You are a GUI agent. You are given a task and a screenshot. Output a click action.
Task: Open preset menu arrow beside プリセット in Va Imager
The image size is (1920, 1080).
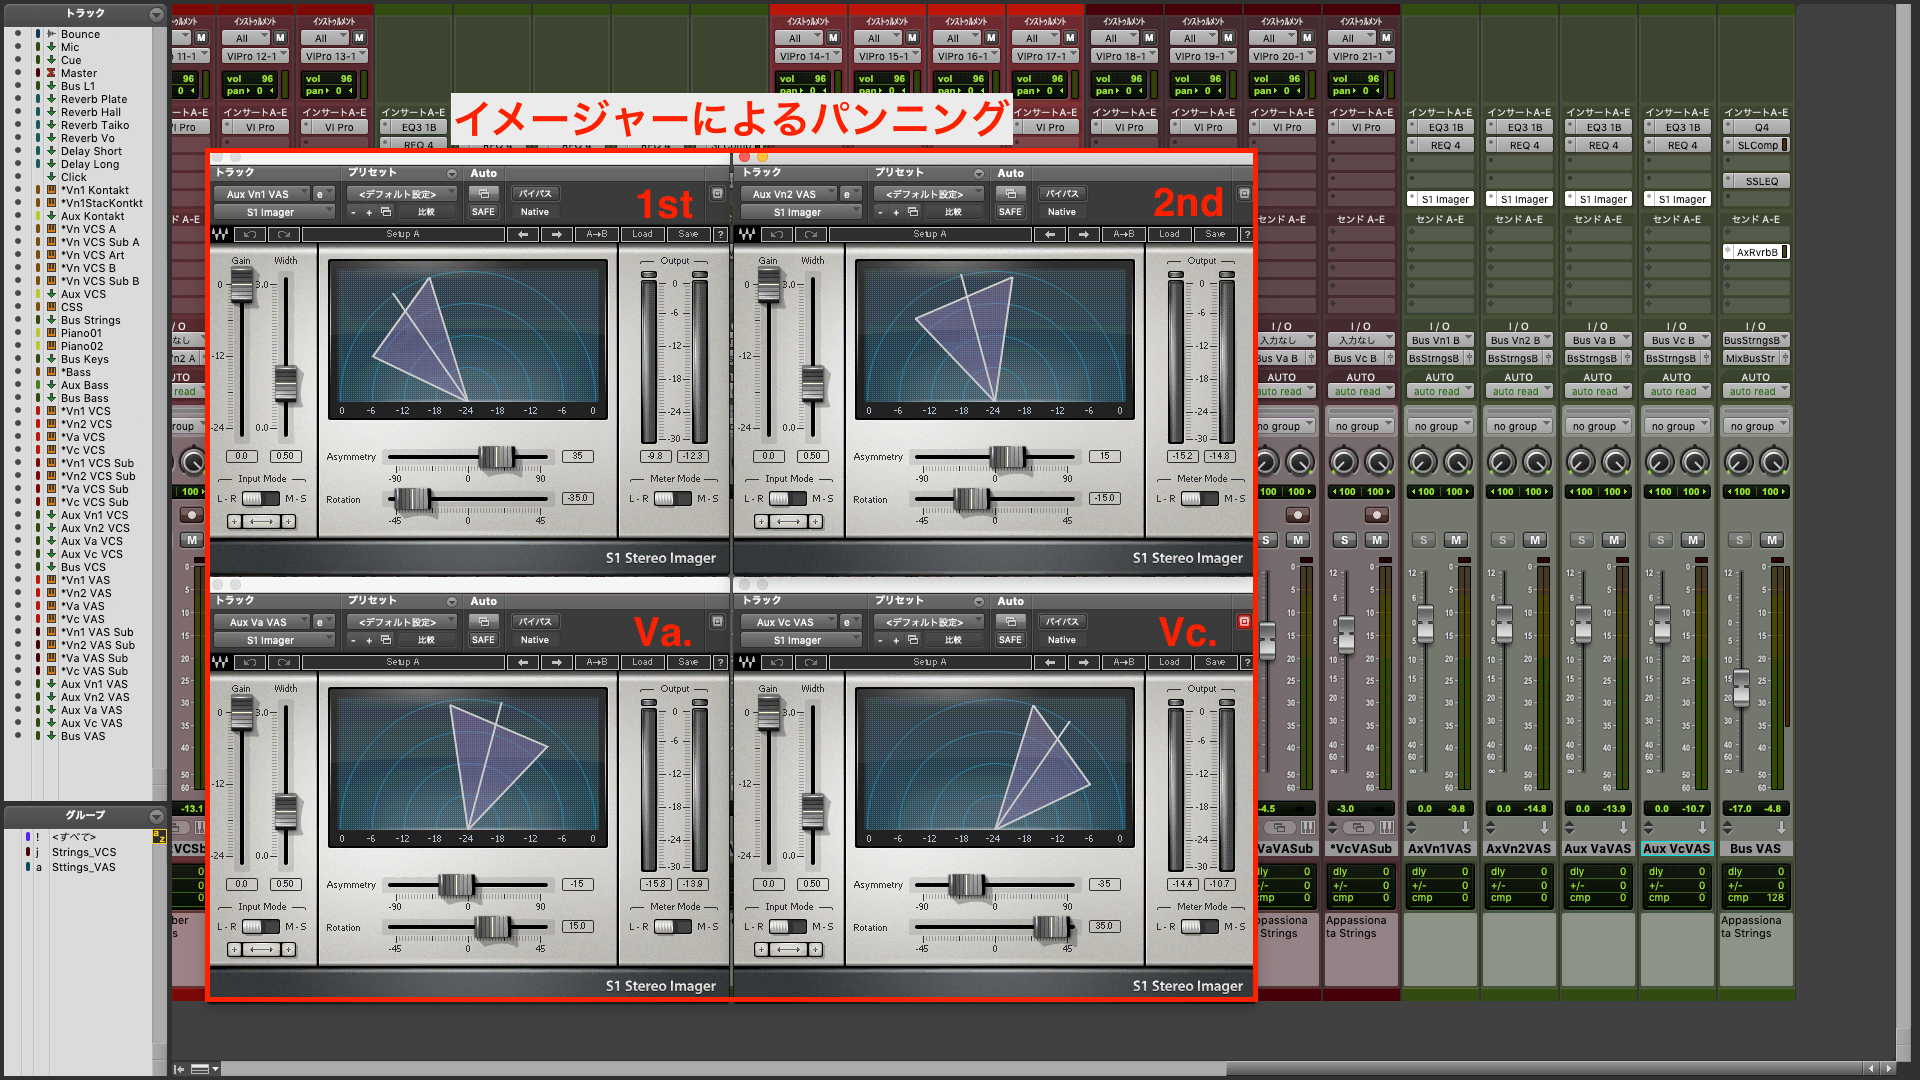[x=451, y=601]
